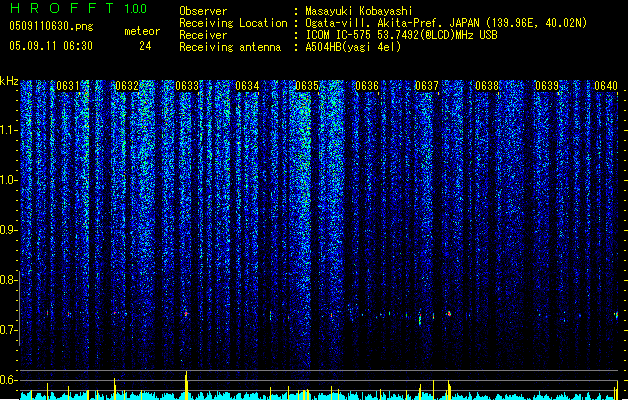This screenshot has height=400, width=629.
Task: Click the Receiving Location label
Action: (x=233, y=23)
